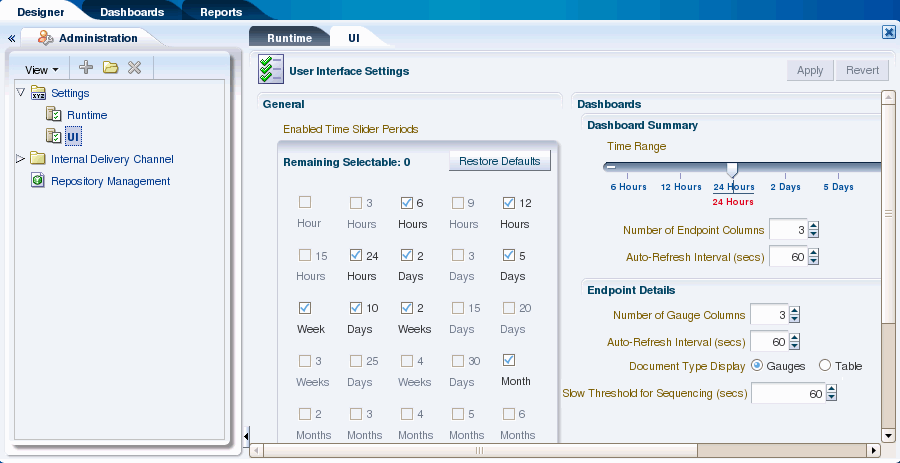Image resolution: width=900 pixels, height=463 pixels.
Task: Decrease Number of Endpoint Columns
Action: [x=813, y=234]
